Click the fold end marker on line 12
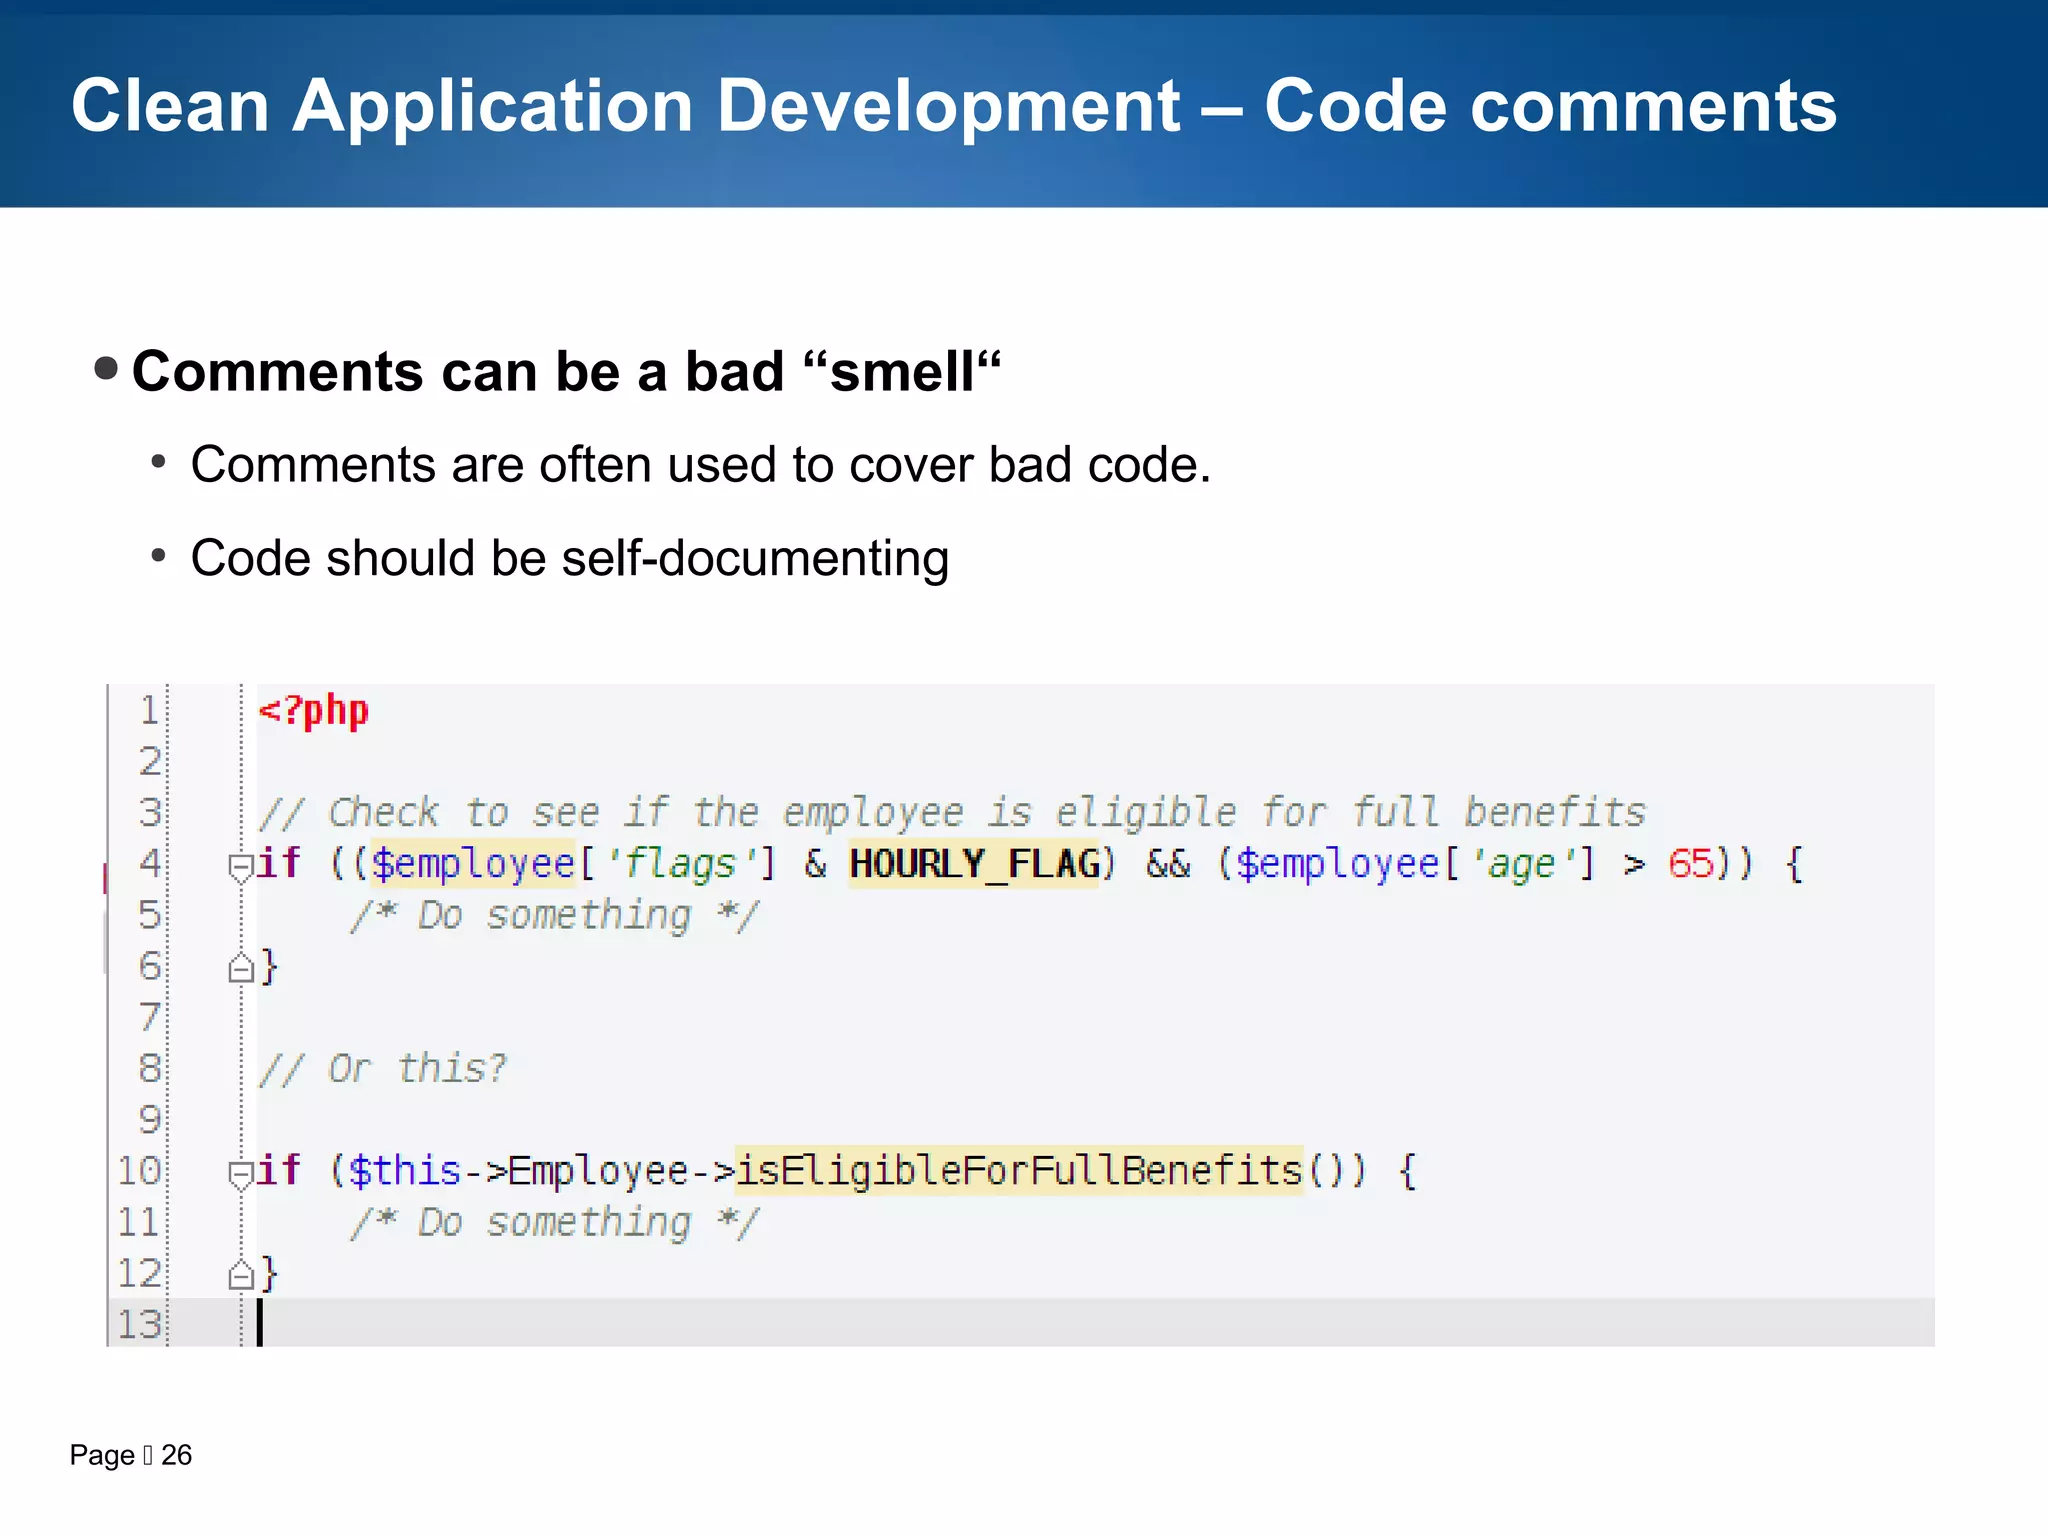 click(240, 1276)
